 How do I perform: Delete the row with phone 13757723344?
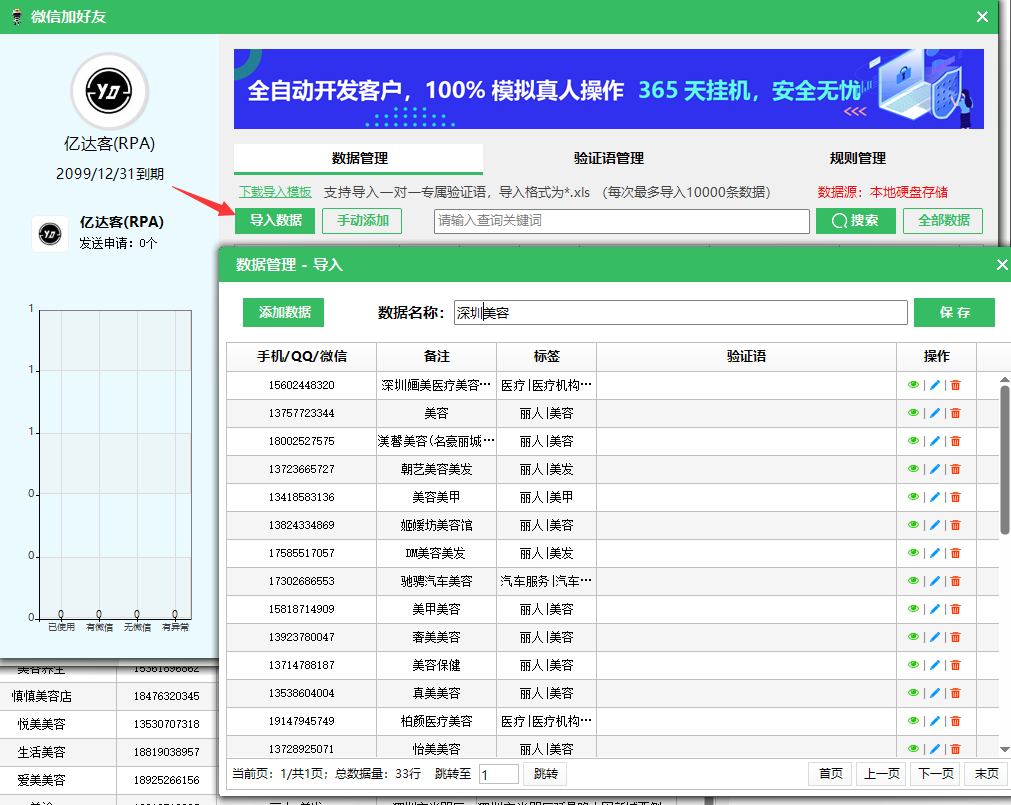click(x=956, y=413)
